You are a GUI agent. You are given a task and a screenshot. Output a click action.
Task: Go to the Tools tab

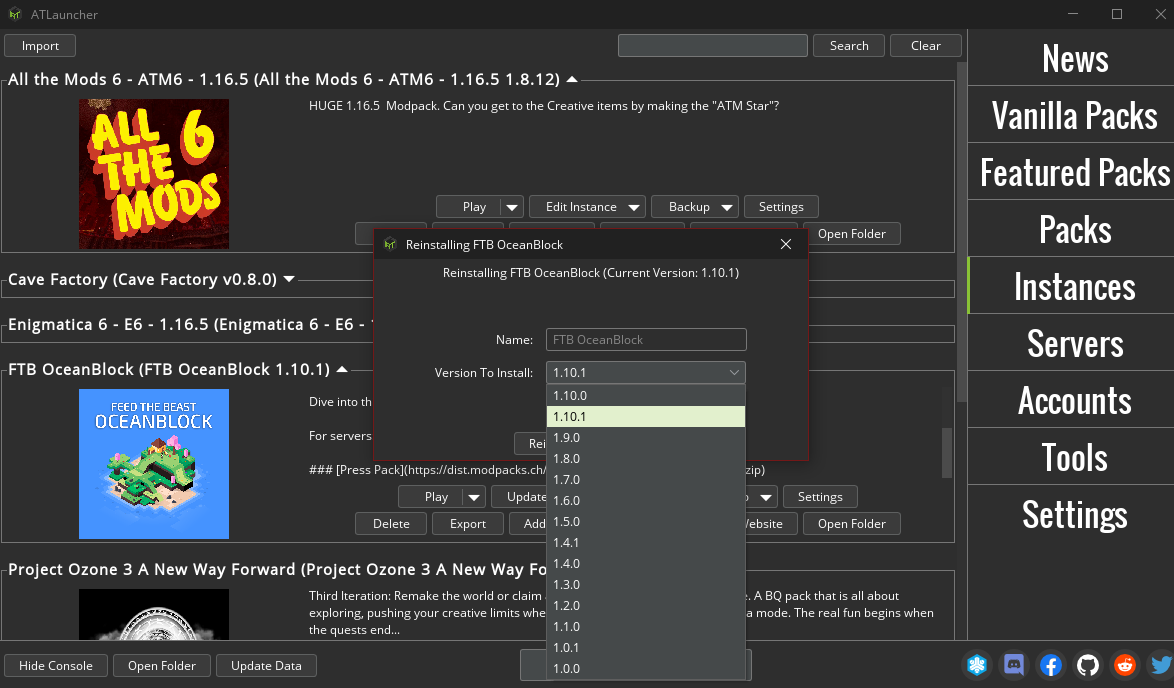pyautogui.click(x=1071, y=456)
